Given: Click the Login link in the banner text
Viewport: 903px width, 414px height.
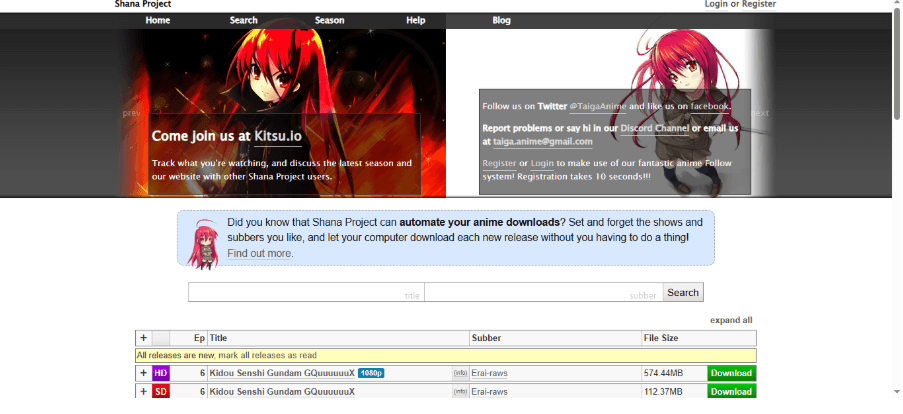Looking at the screenshot, I should pyautogui.click(x=542, y=164).
